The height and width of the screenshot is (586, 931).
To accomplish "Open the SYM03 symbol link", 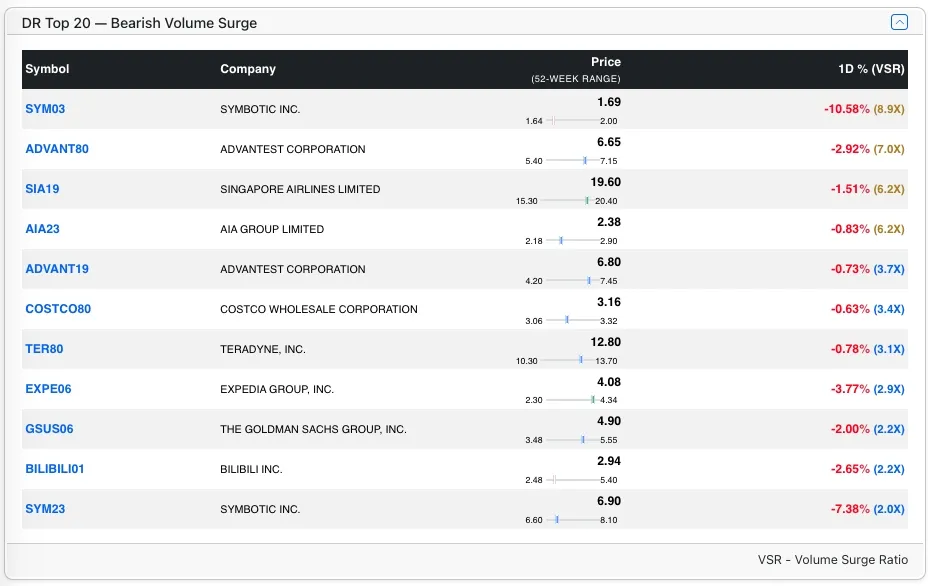I will click(x=45, y=109).
